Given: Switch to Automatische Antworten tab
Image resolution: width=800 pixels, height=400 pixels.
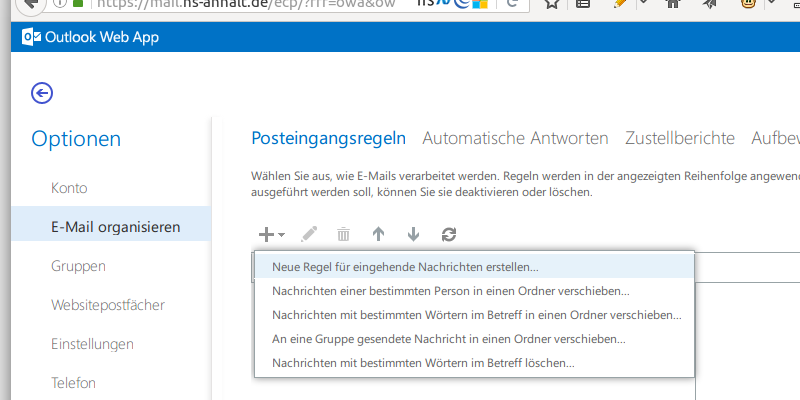Looking at the screenshot, I should (515, 138).
